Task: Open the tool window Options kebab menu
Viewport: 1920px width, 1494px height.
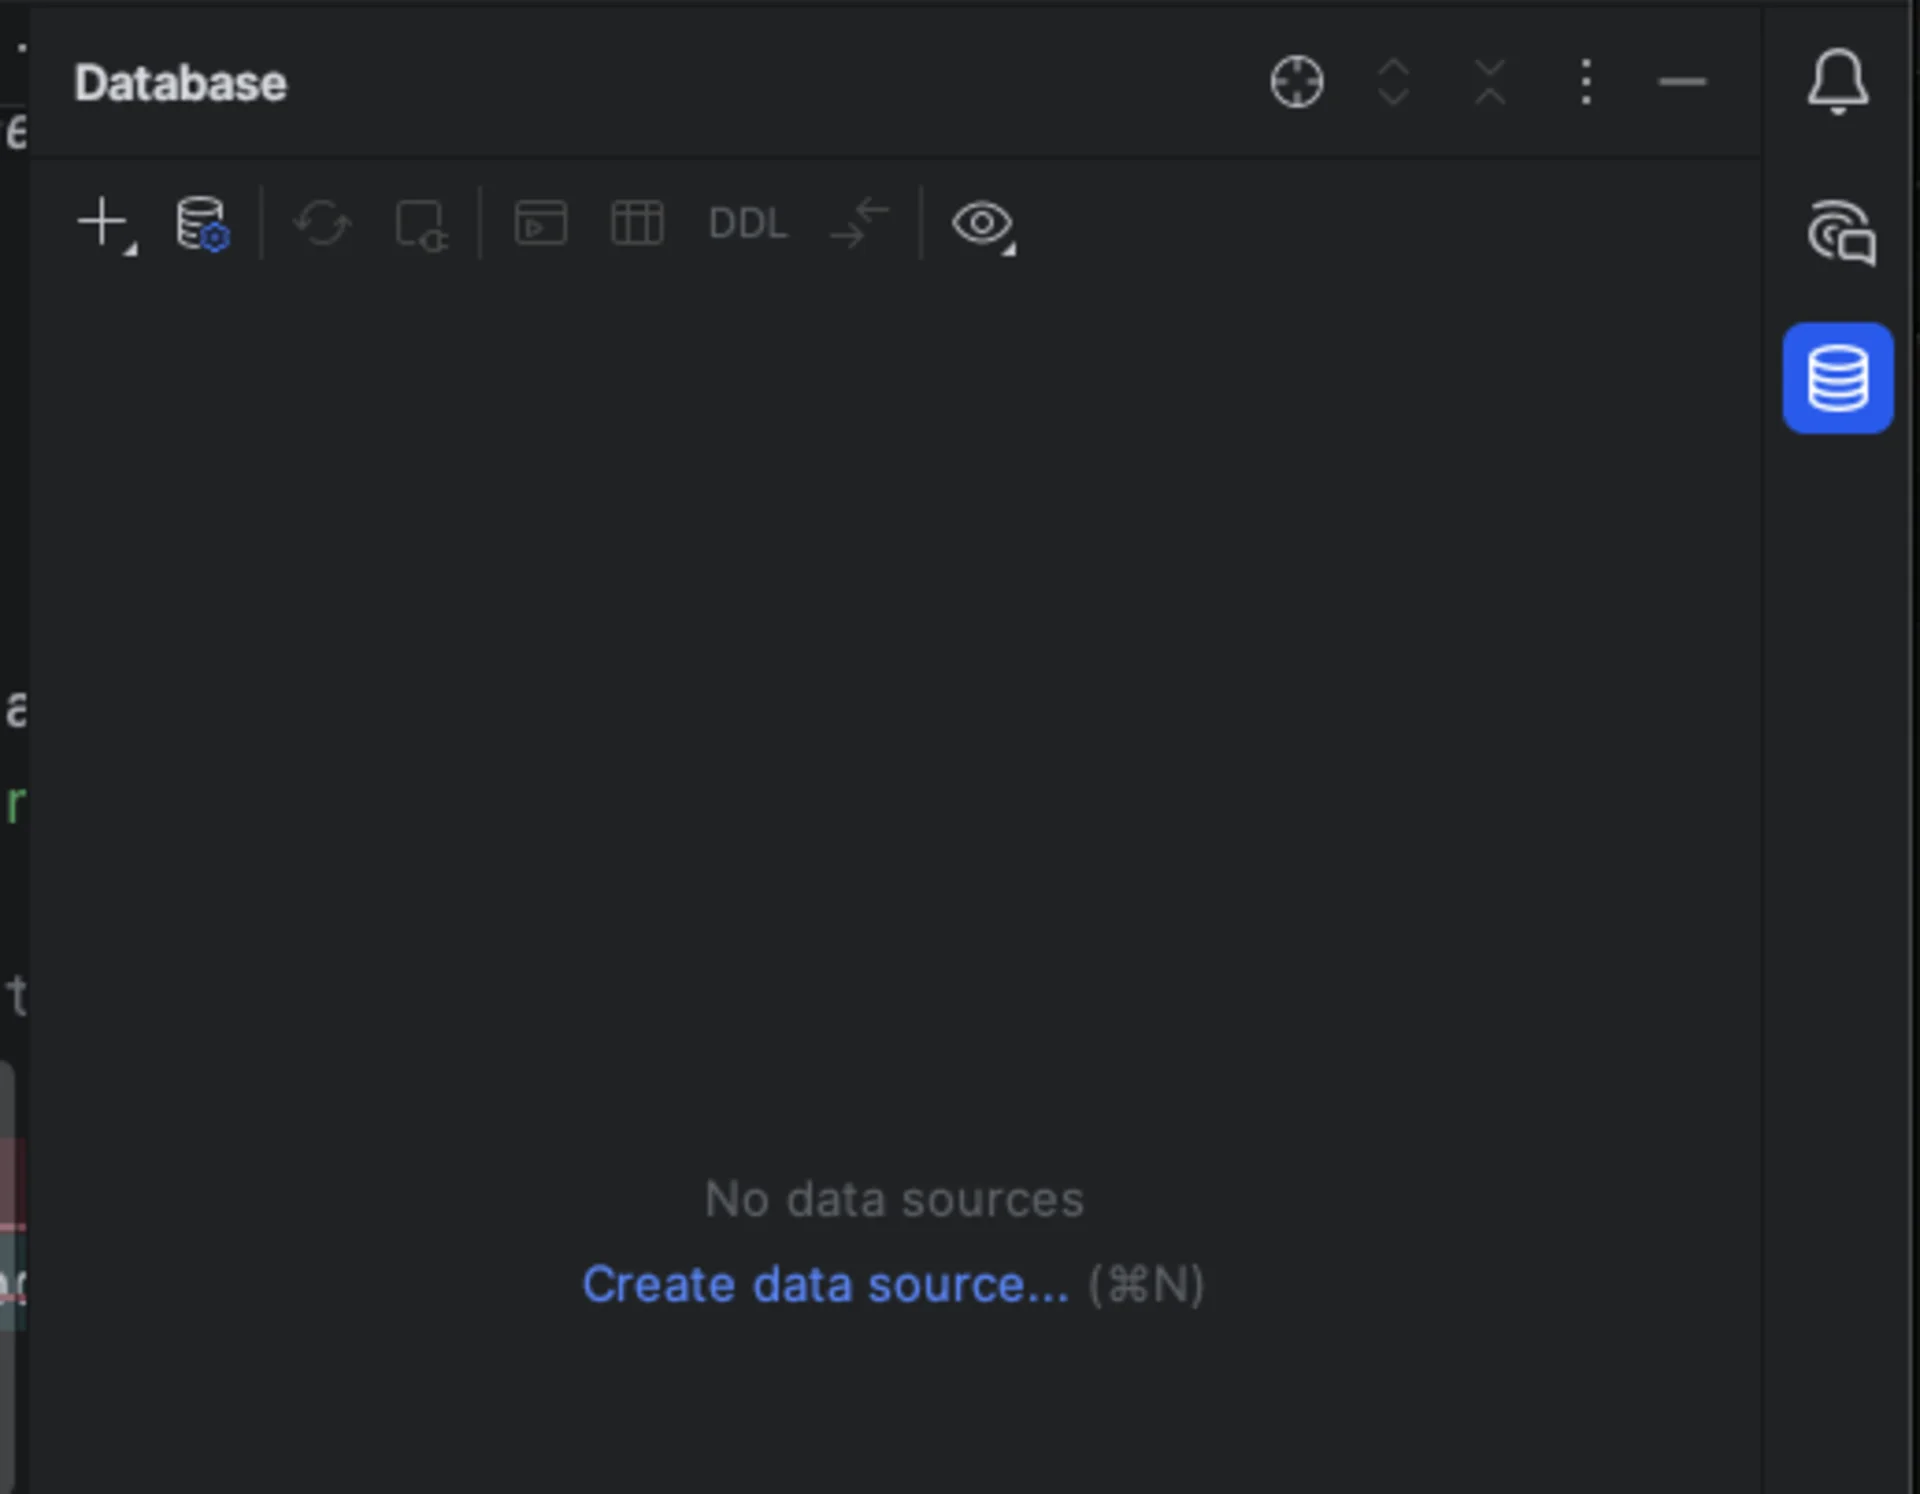Action: (x=1586, y=82)
